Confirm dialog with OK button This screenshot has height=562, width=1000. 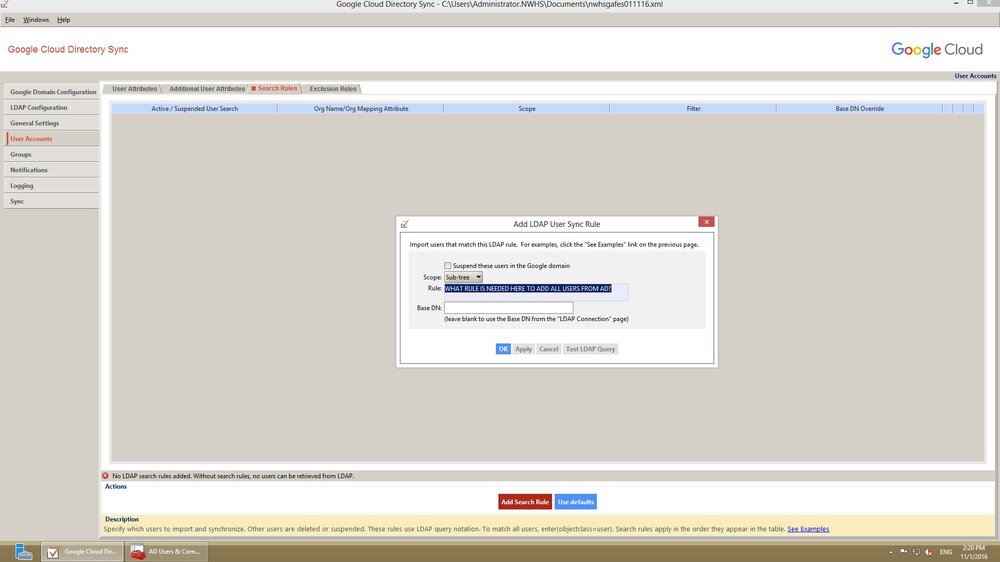[x=503, y=349]
